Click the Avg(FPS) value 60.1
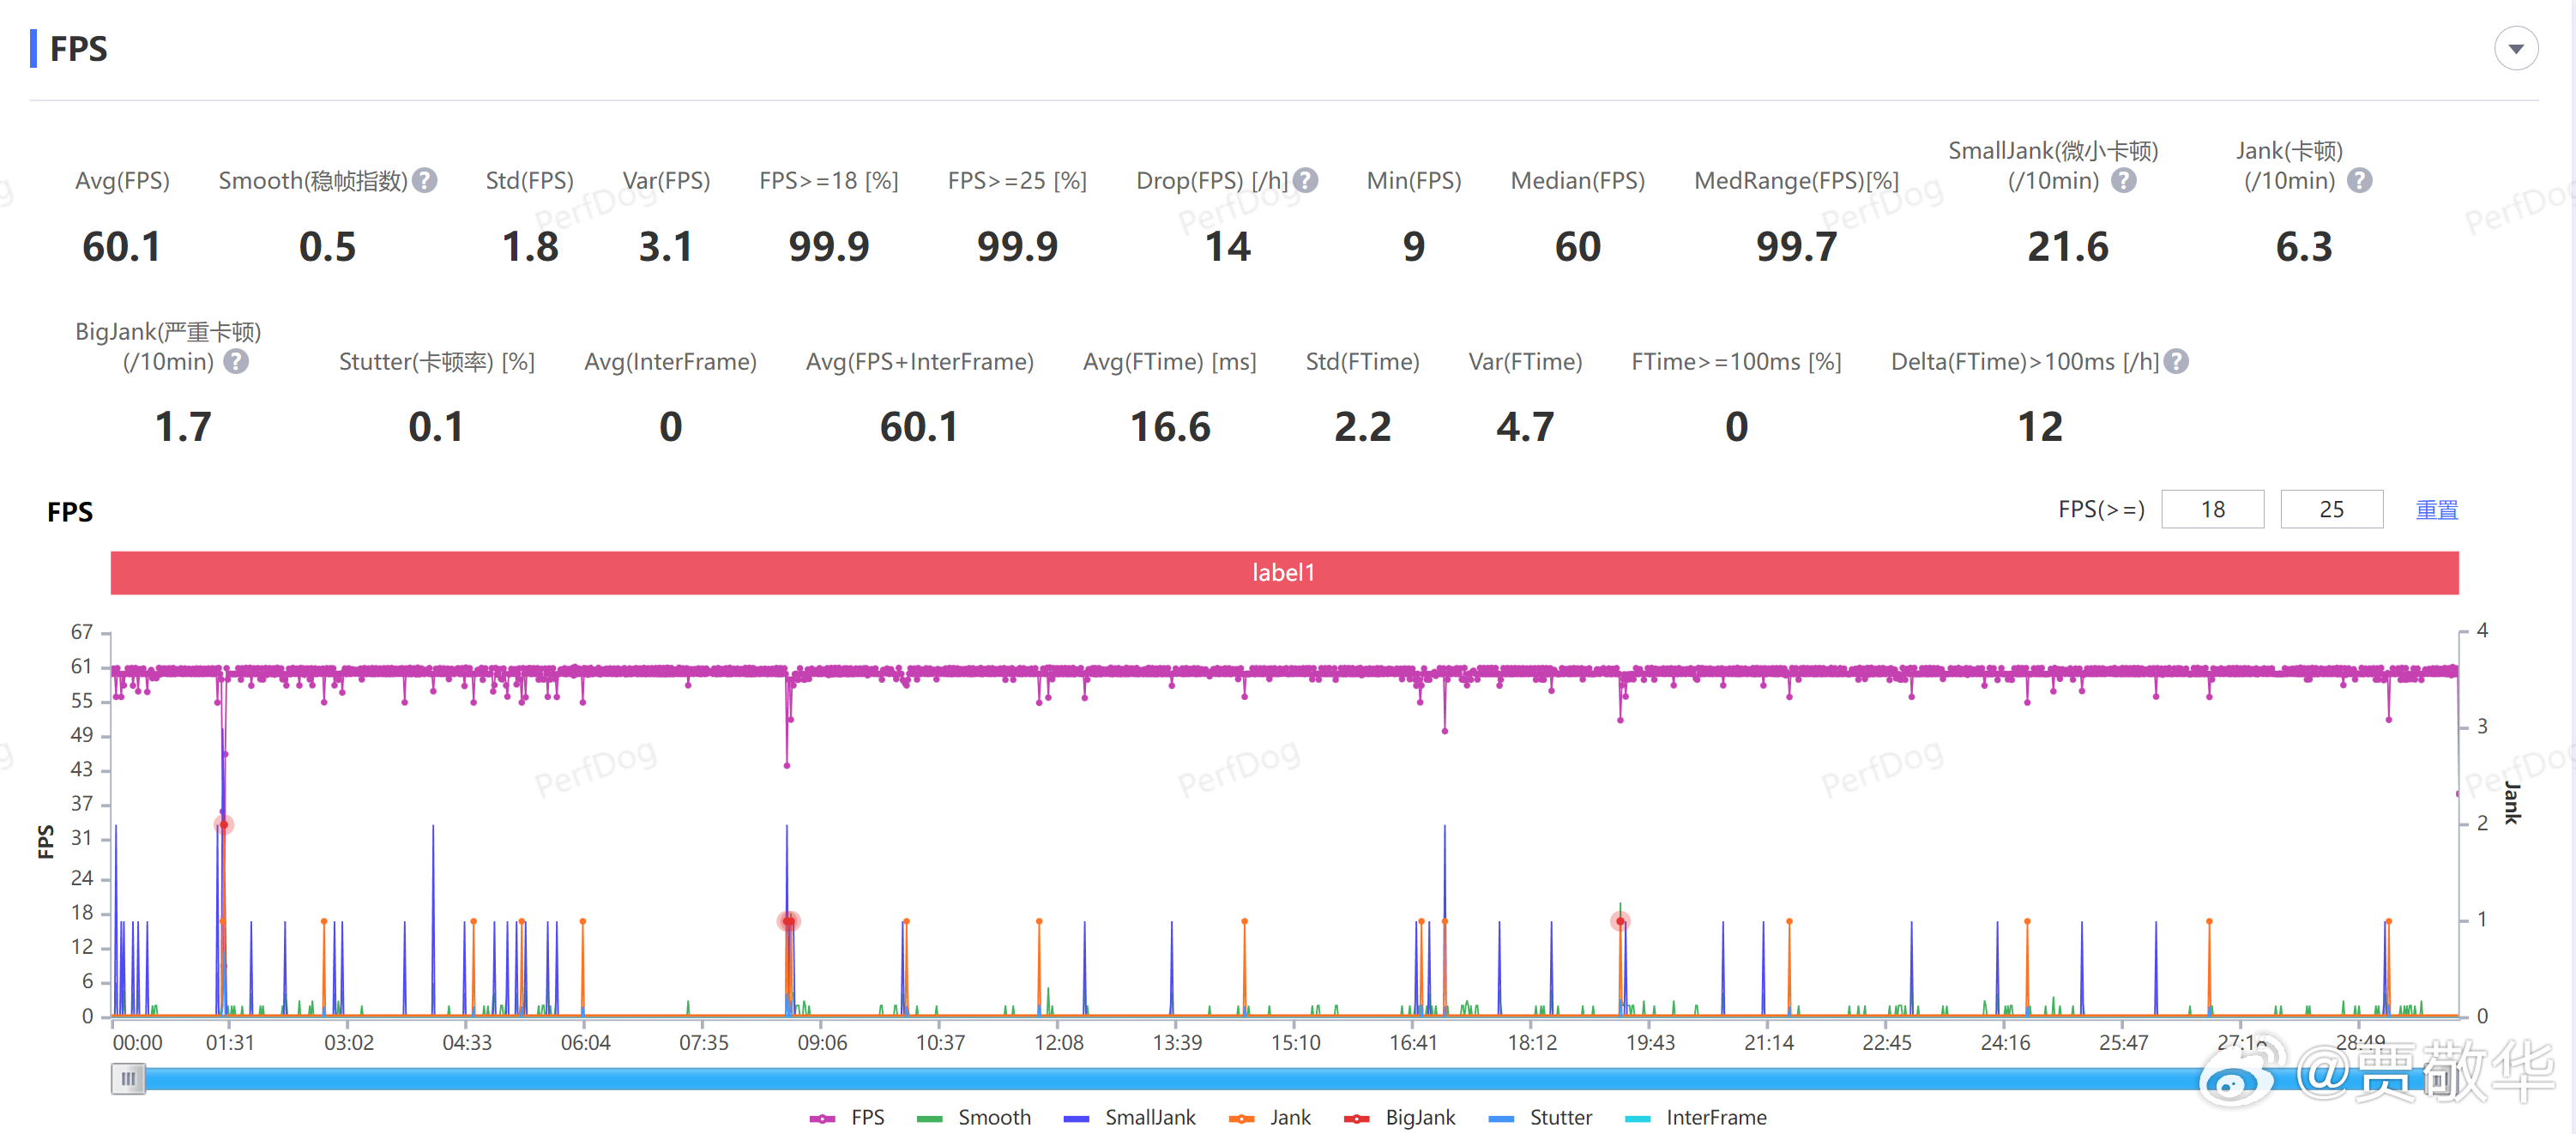The width and height of the screenshot is (2576, 1134). pos(121,246)
